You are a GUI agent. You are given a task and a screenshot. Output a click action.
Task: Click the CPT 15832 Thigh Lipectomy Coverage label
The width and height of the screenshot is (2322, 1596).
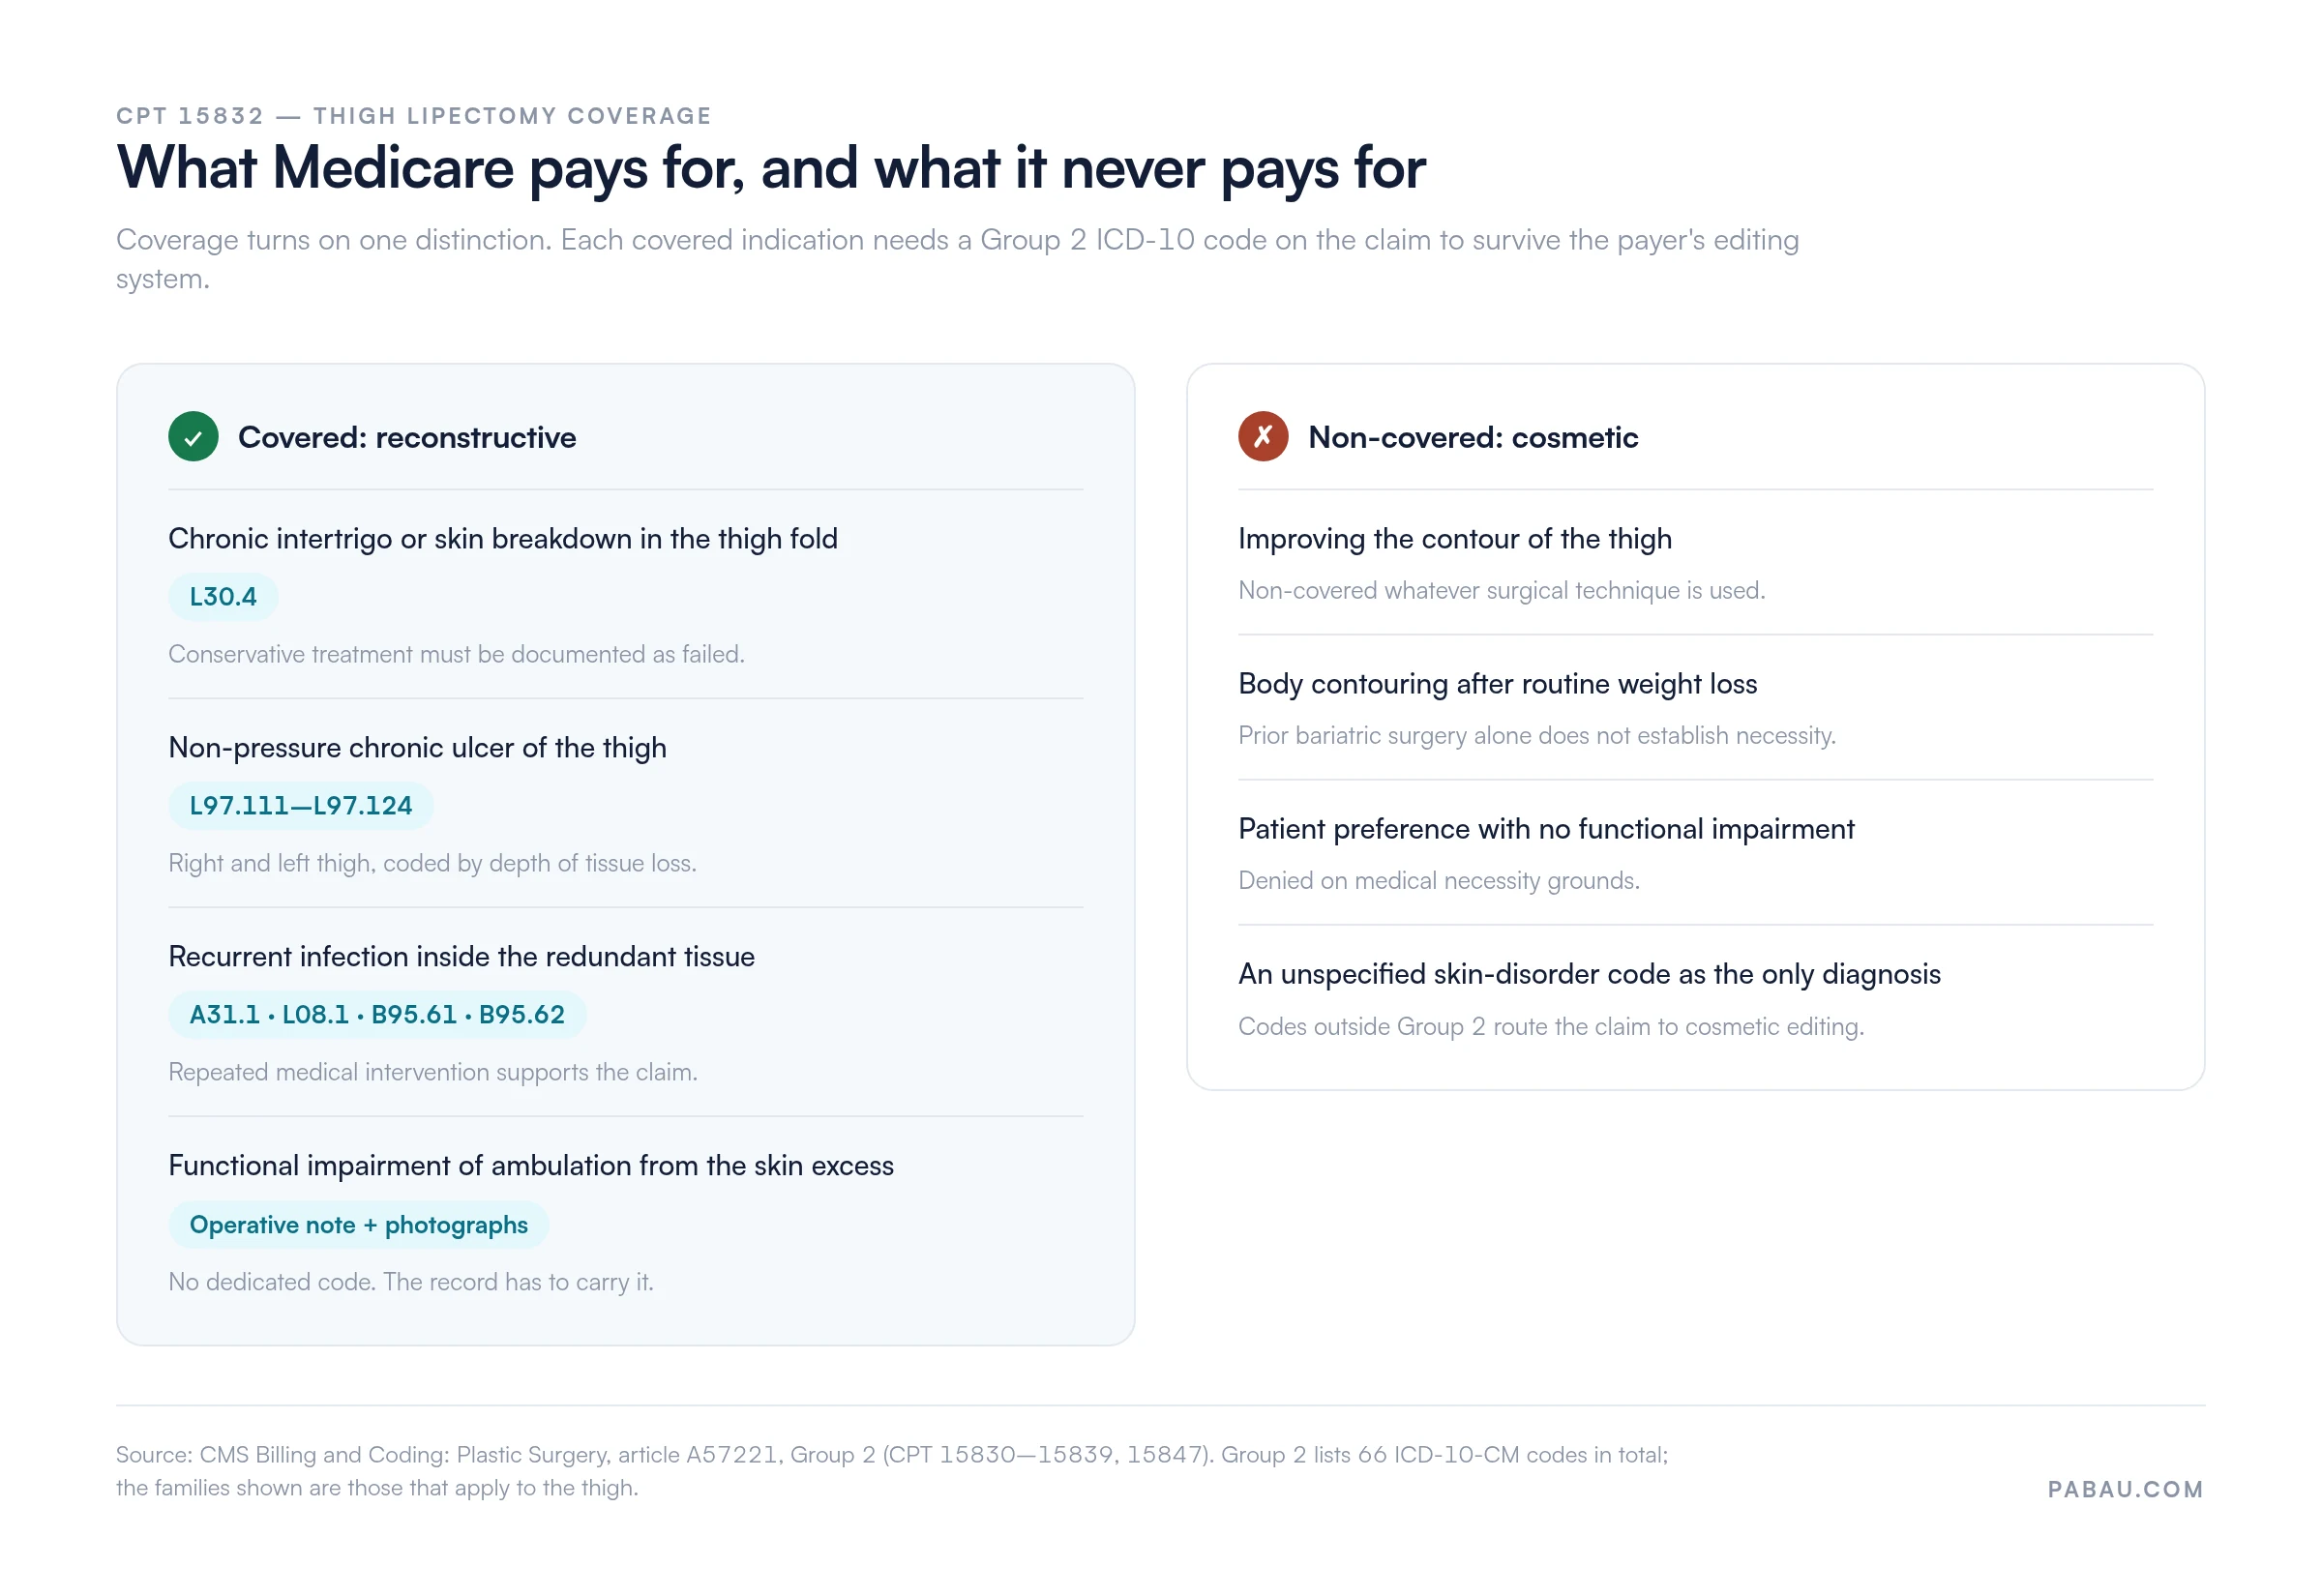click(413, 116)
